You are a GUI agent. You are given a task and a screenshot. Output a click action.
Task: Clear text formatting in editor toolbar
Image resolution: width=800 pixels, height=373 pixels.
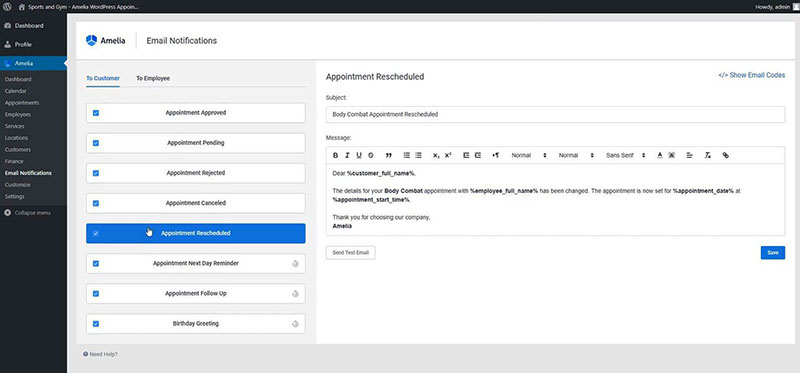coord(708,156)
